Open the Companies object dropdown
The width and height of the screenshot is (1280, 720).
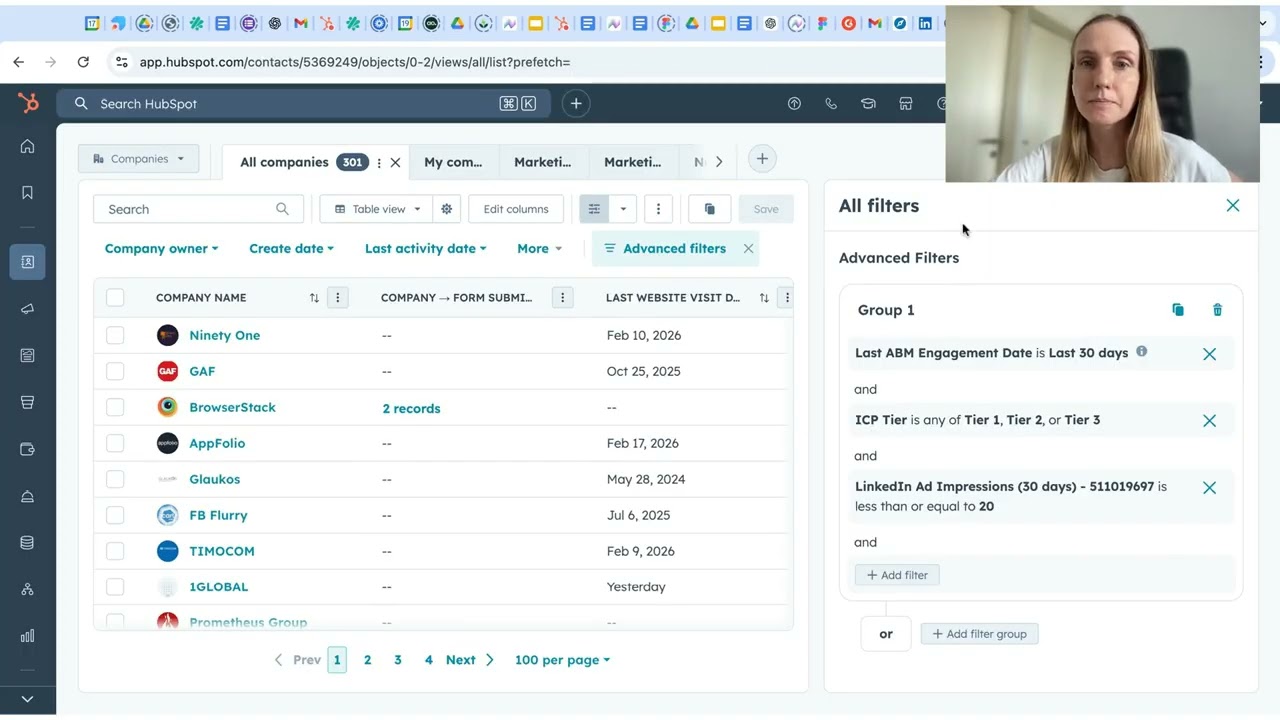coord(138,159)
